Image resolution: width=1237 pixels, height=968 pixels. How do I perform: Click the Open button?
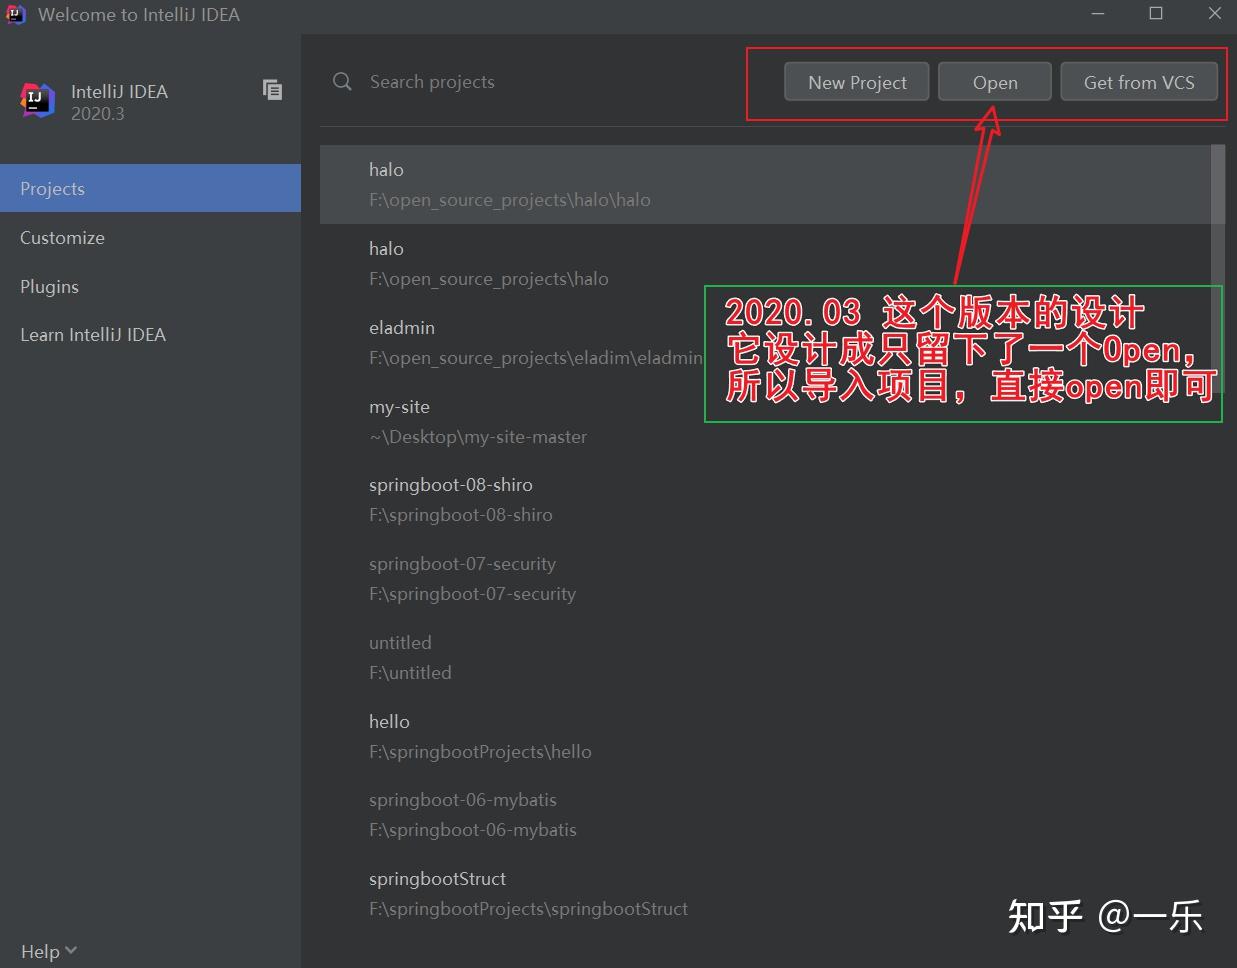(x=995, y=82)
